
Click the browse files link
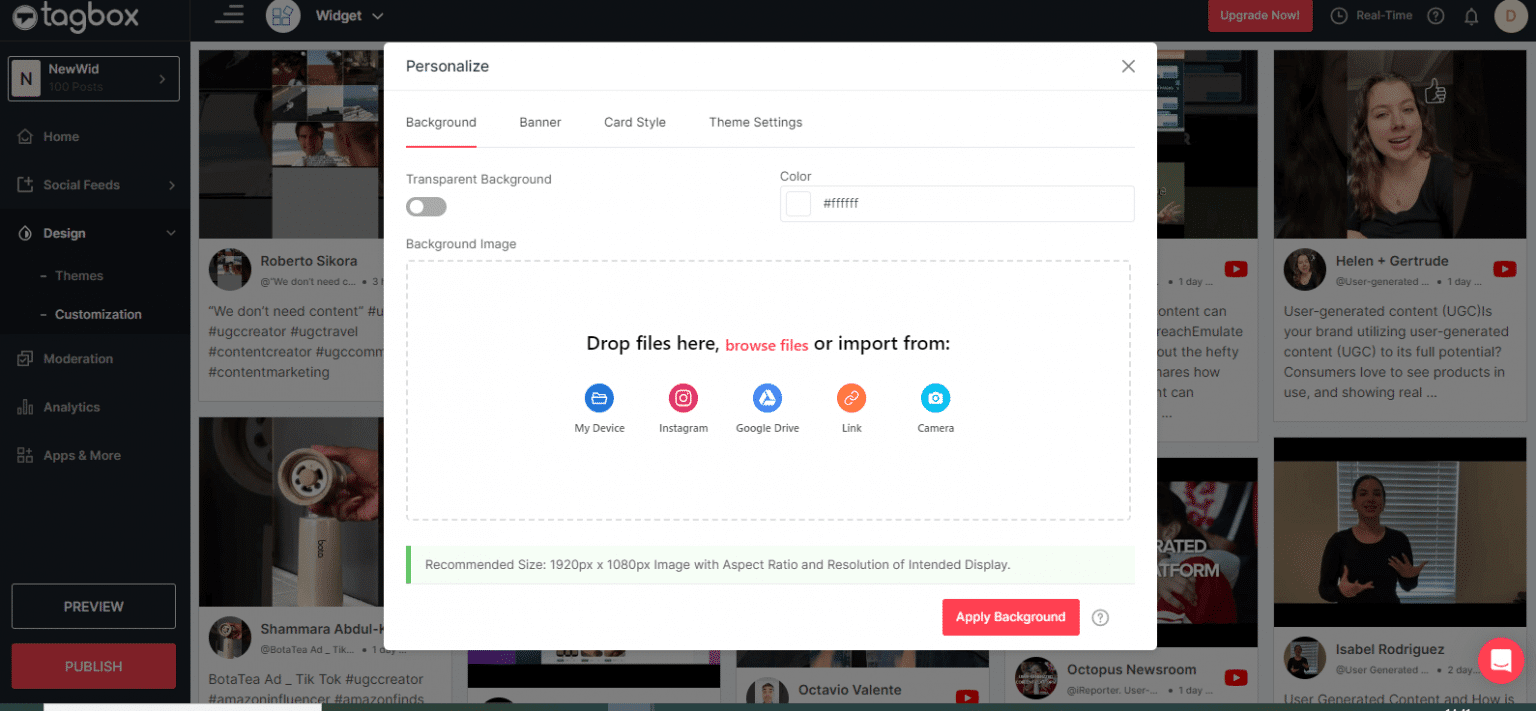click(766, 345)
